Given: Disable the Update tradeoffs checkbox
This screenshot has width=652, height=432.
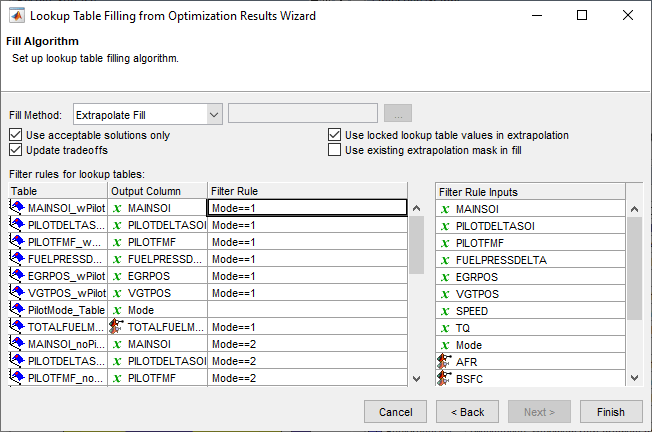Looking at the screenshot, I should (15, 150).
